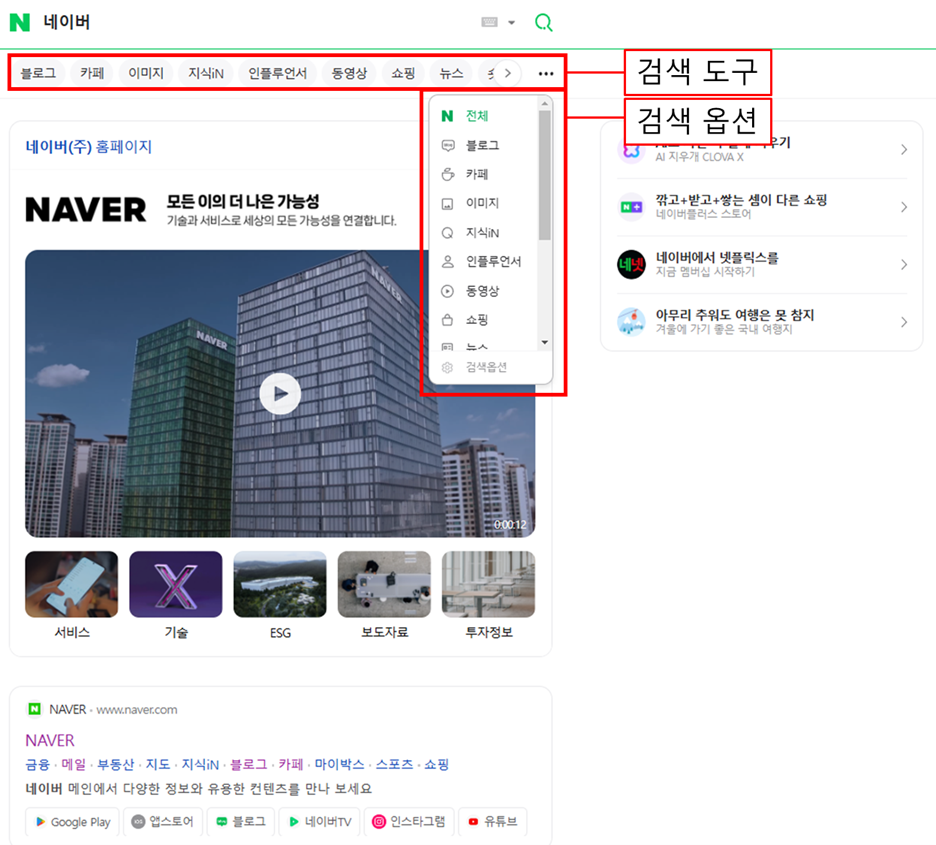Choose 전체 in the dropdown list
The height and width of the screenshot is (845, 936).
pyautogui.click(x=484, y=116)
